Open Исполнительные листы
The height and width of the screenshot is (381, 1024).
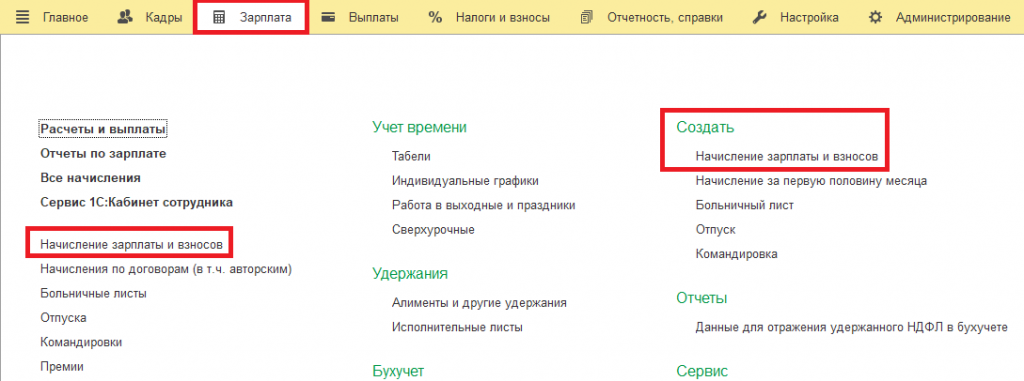pos(457,327)
